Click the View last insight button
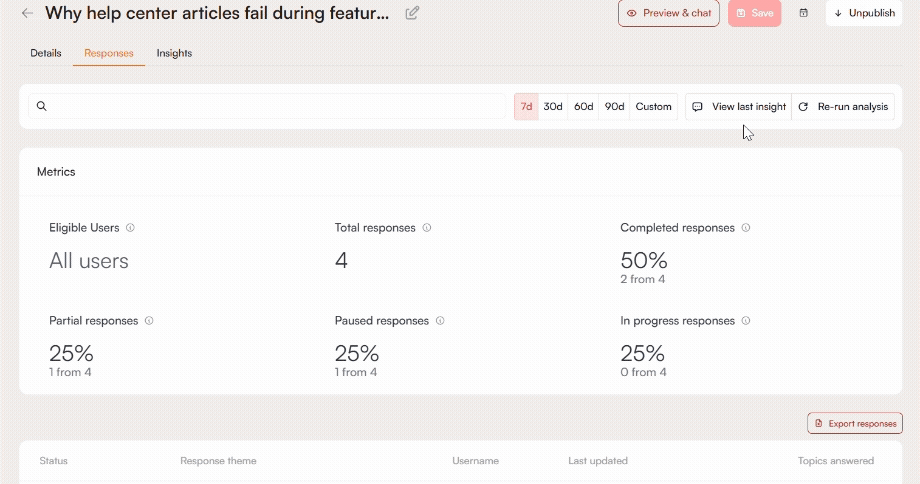The height and width of the screenshot is (484, 920). (x=739, y=107)
